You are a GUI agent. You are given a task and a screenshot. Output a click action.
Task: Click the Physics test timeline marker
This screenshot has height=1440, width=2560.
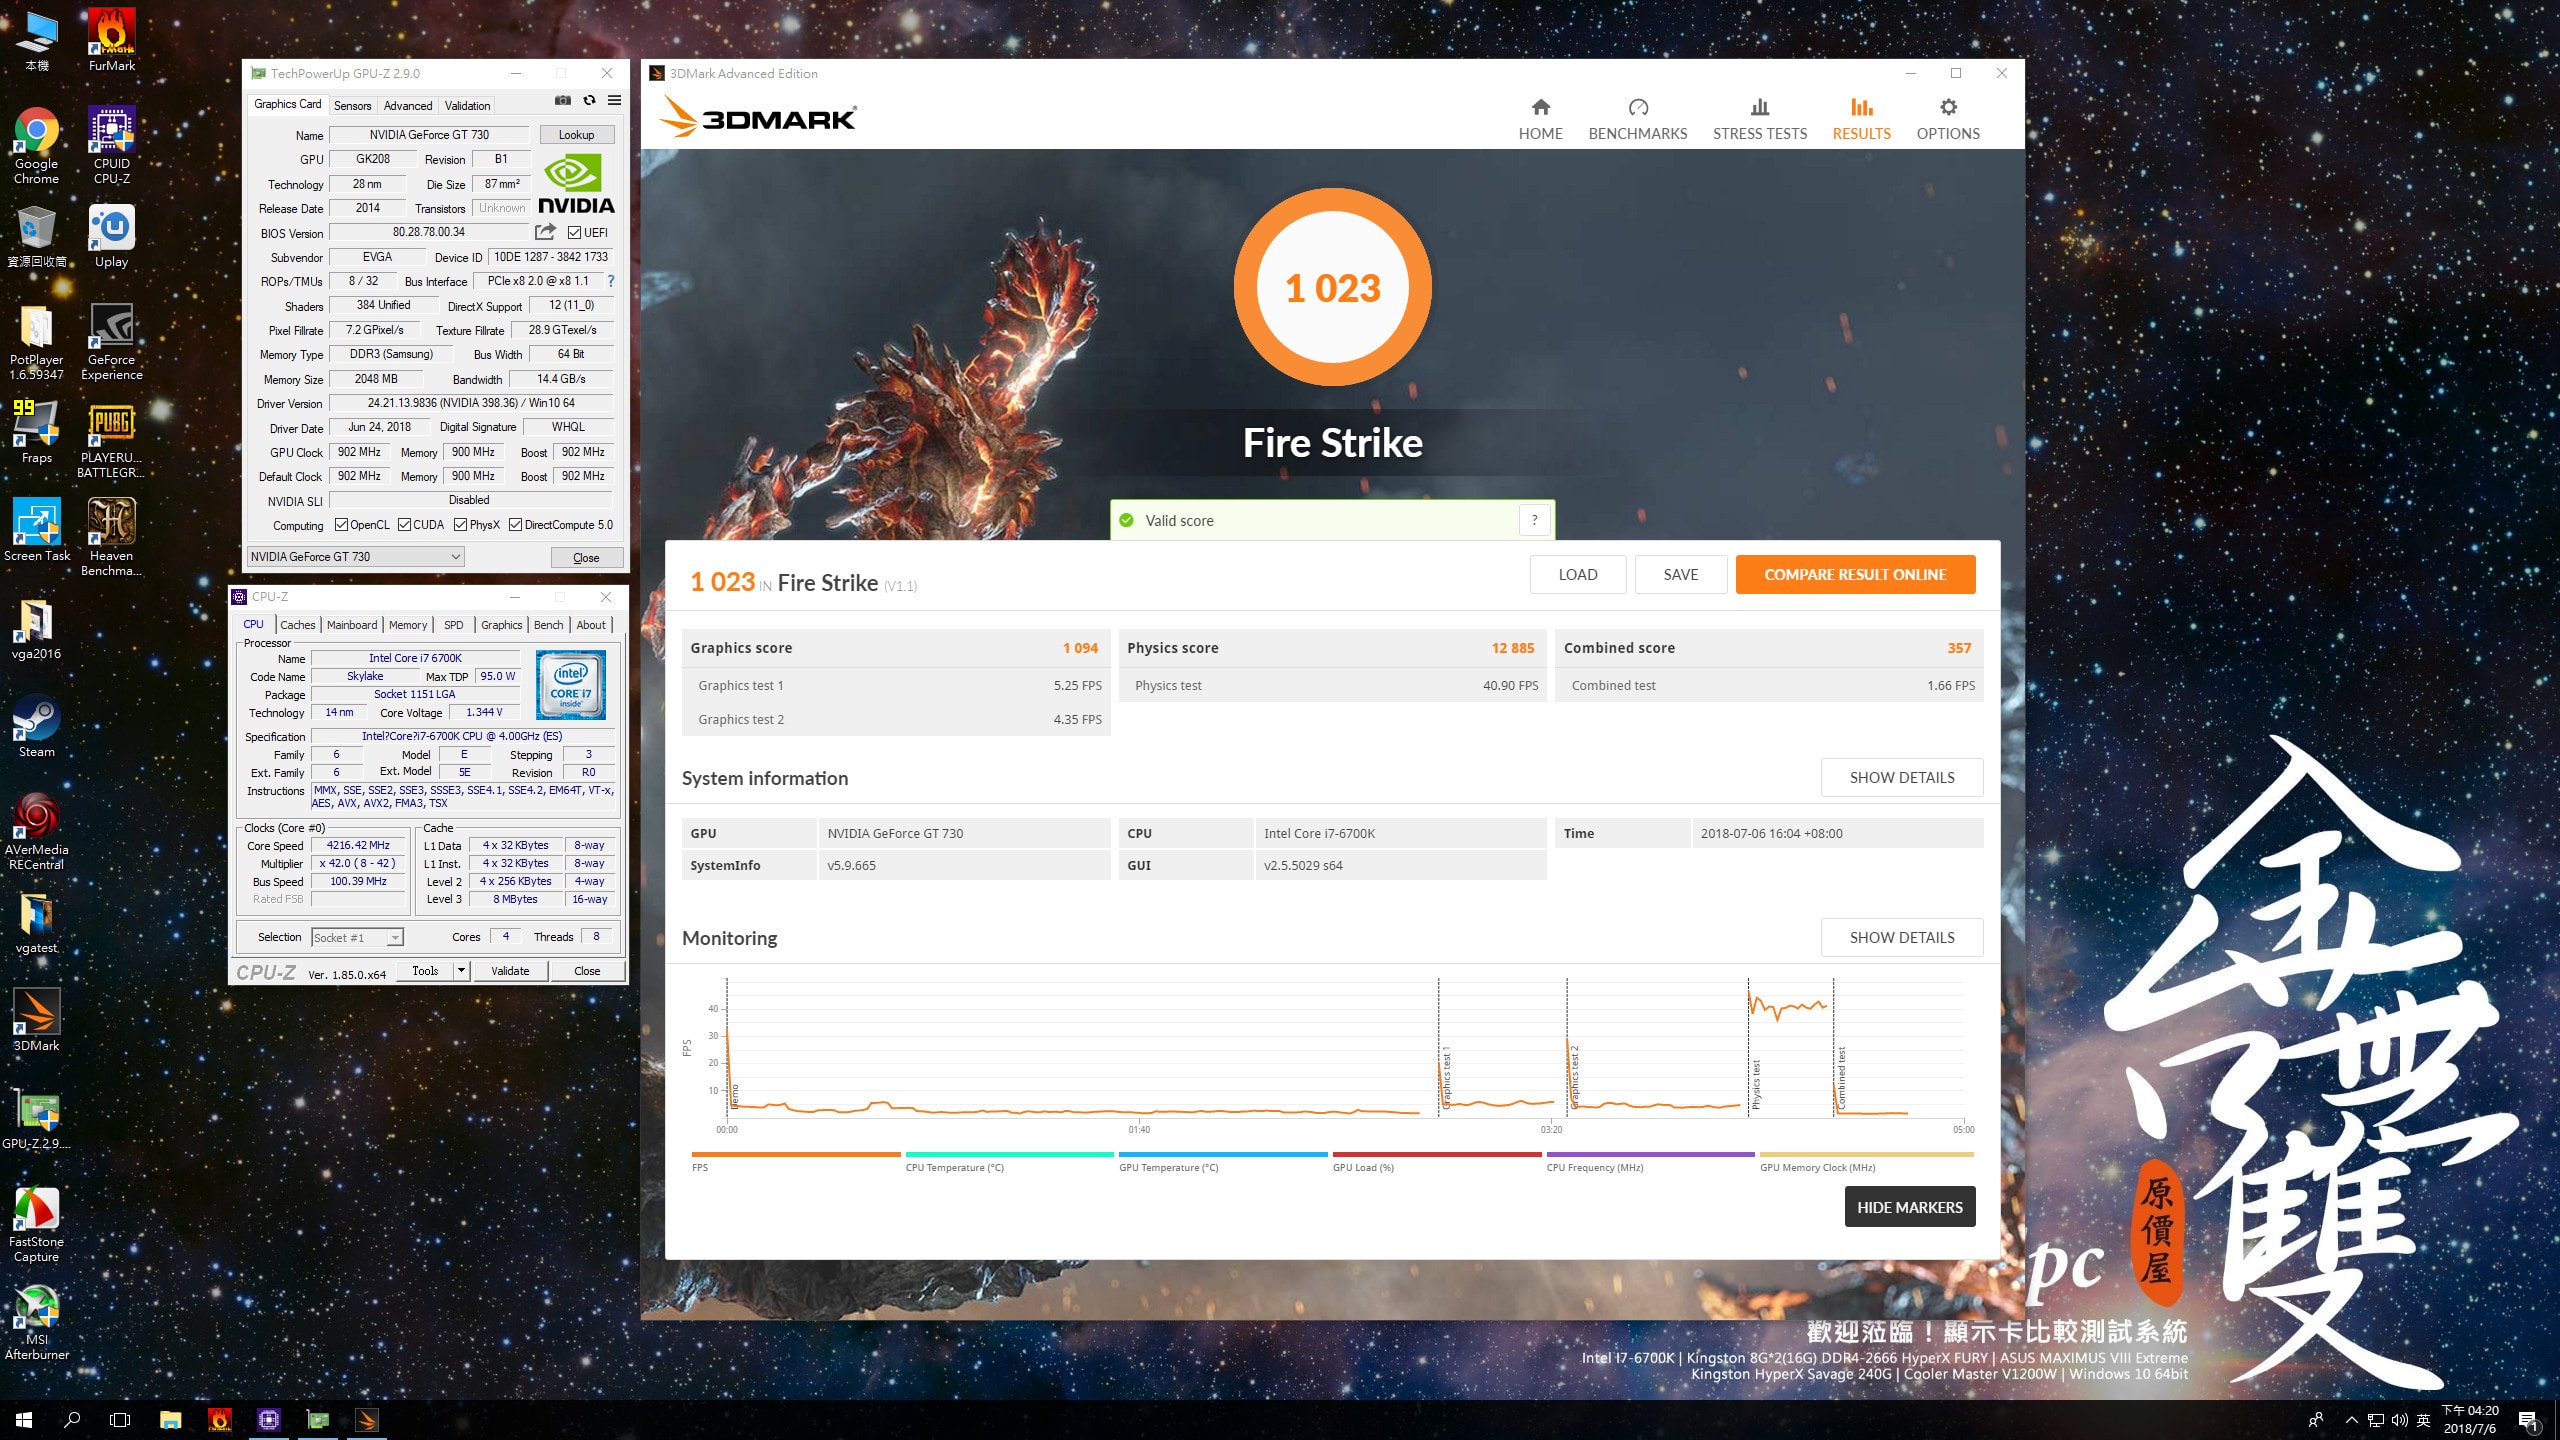pyautogui.click(x=1756, y=1084)
